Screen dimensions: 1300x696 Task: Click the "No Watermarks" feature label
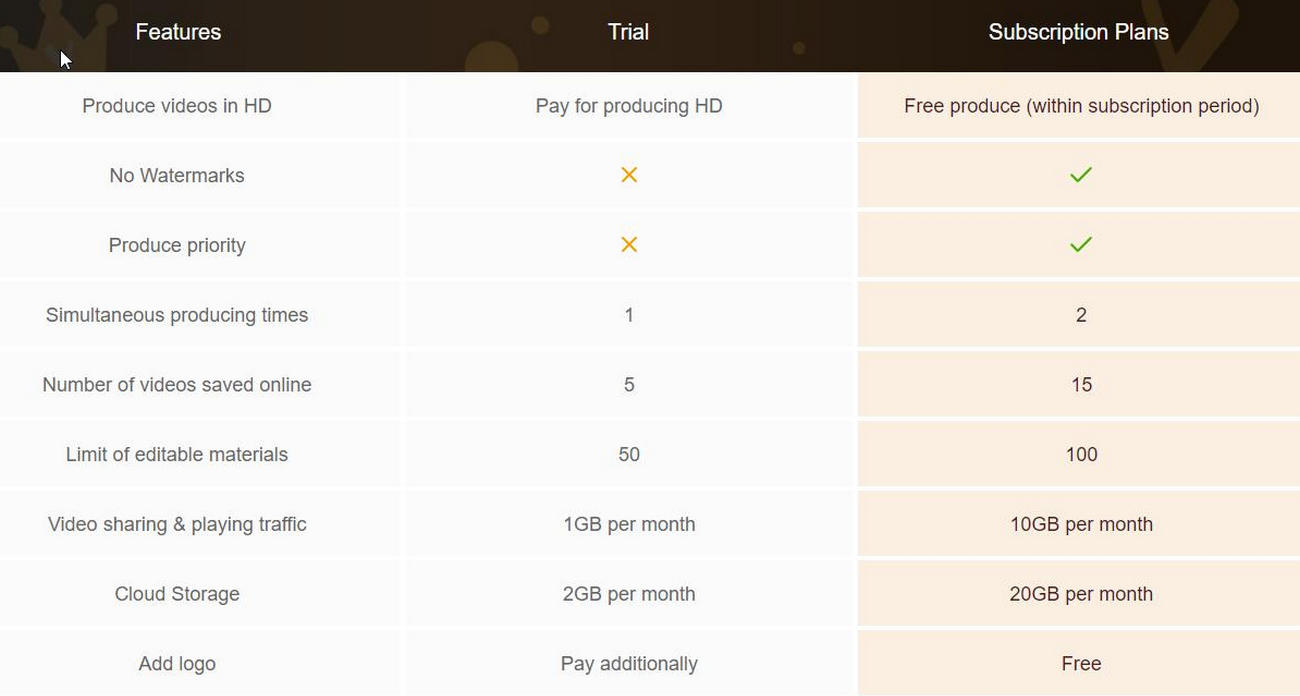(177, 176)
